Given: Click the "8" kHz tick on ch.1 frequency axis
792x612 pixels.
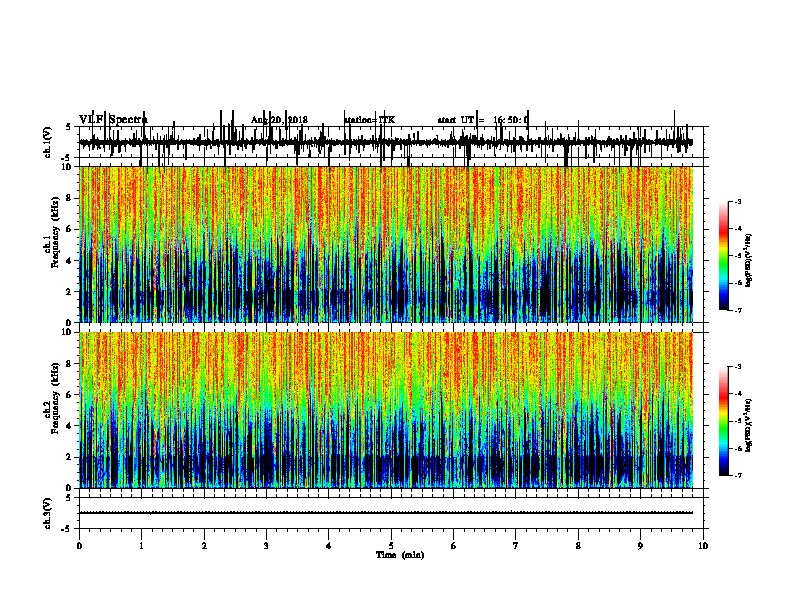Looking at the screenshot, I should click(70, 198).
